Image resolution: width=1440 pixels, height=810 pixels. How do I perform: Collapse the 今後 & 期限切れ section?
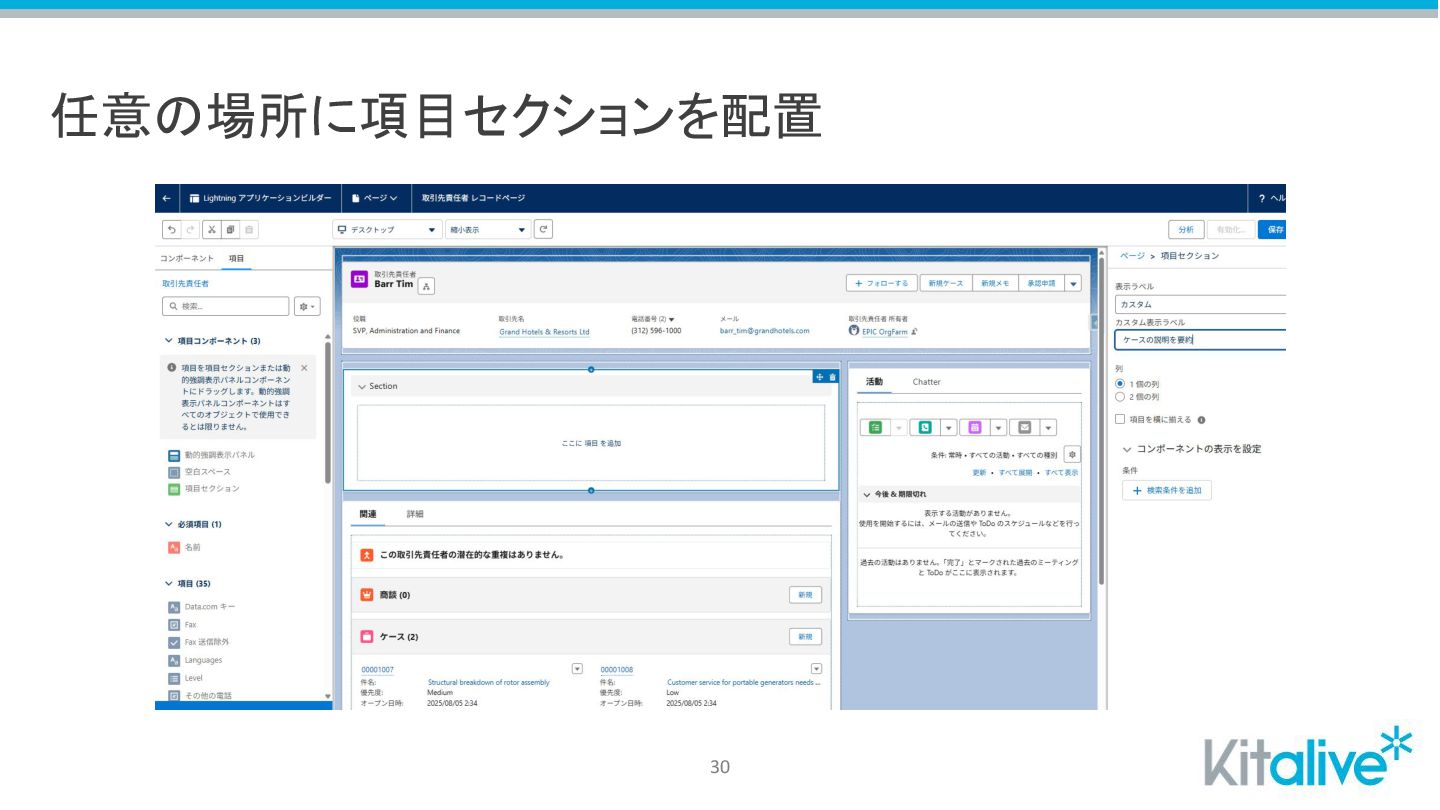pos(867,494)
